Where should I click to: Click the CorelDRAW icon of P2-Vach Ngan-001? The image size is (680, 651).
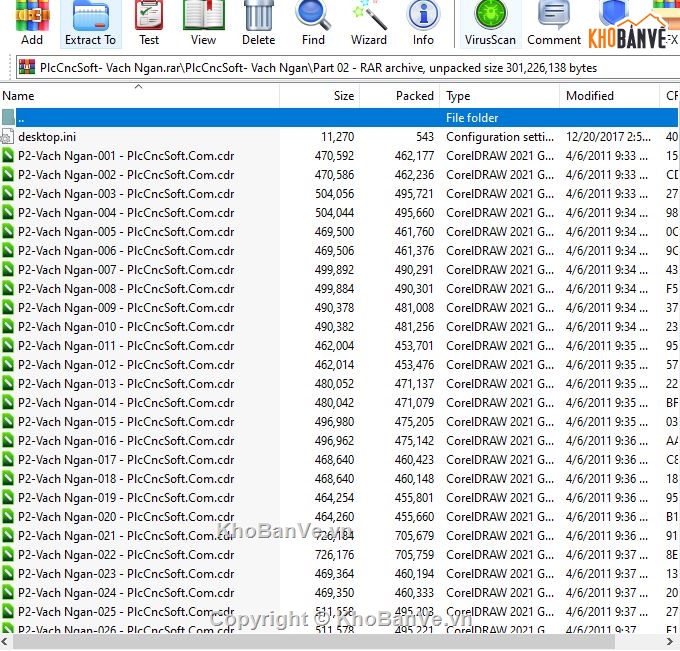pyautogui.click(x=8, y=155)
